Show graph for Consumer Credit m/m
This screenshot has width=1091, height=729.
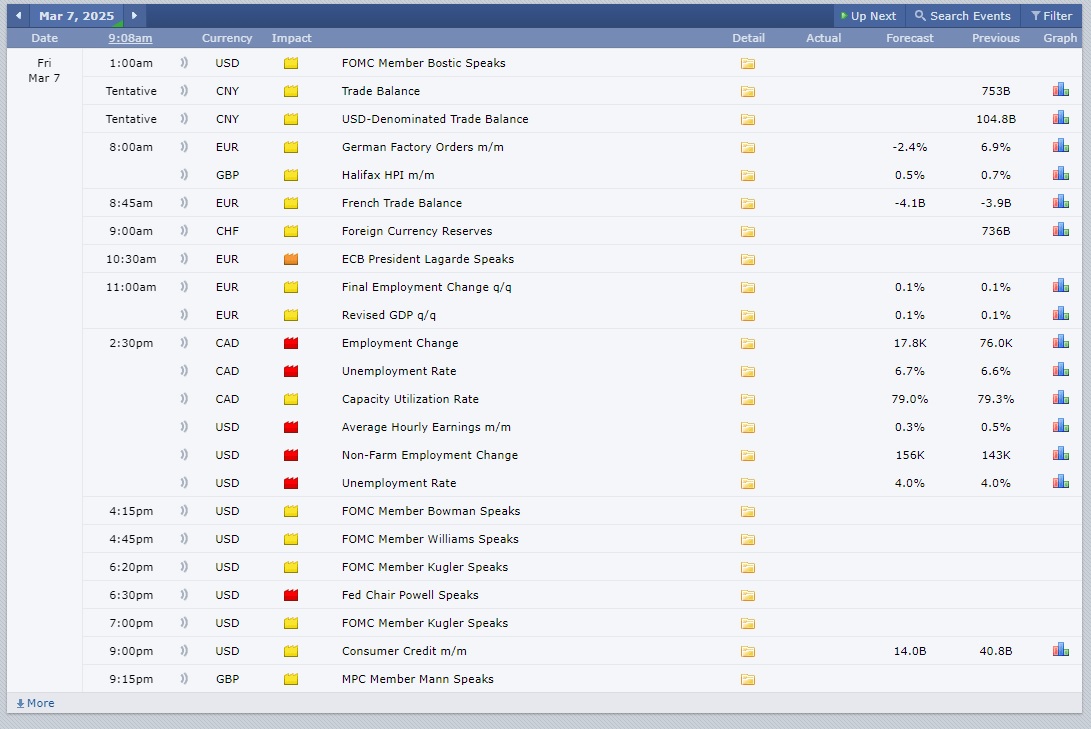pos(1060,650)
